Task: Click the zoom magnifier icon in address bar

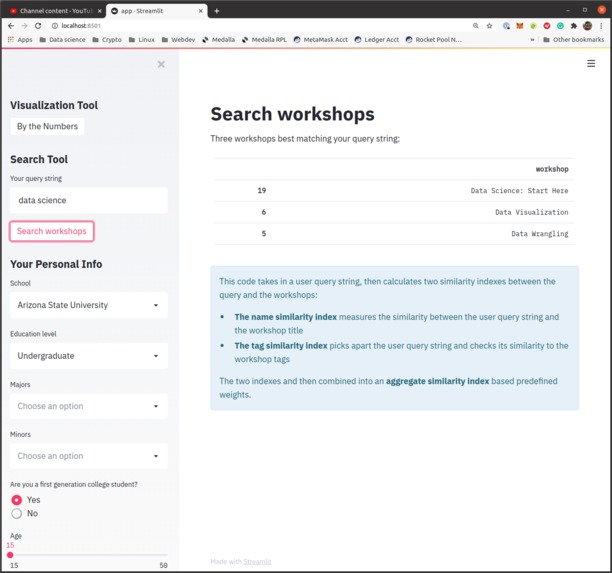Action: (x=475, y=26)
